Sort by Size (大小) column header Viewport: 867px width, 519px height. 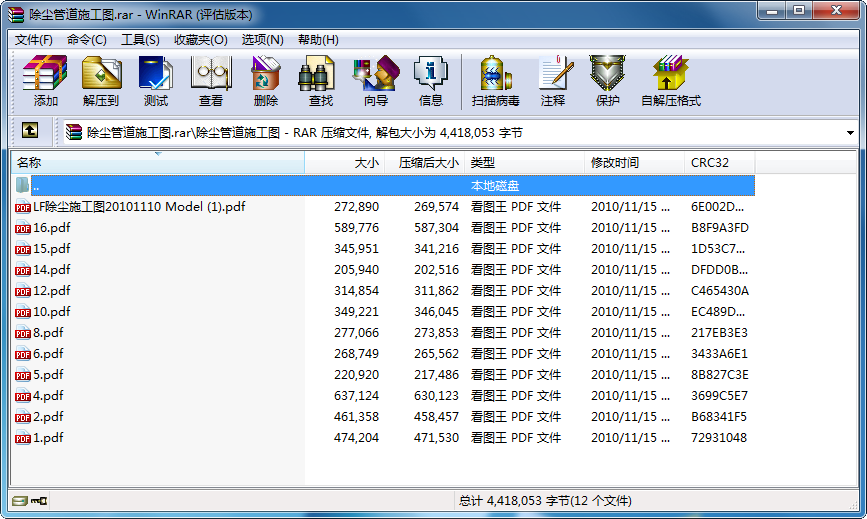[344, 162]
